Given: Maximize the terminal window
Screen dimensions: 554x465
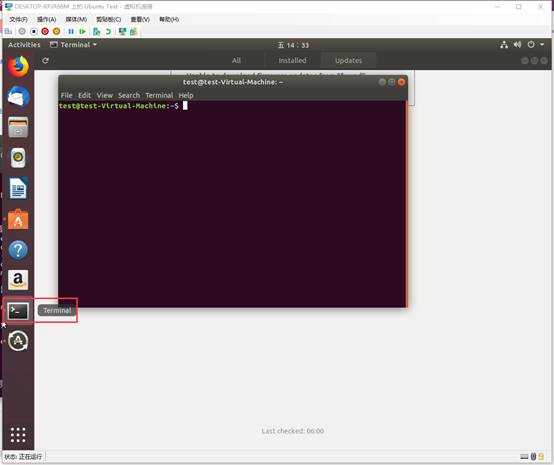Looking at the screenshot, I should click(x=391, y=82).
